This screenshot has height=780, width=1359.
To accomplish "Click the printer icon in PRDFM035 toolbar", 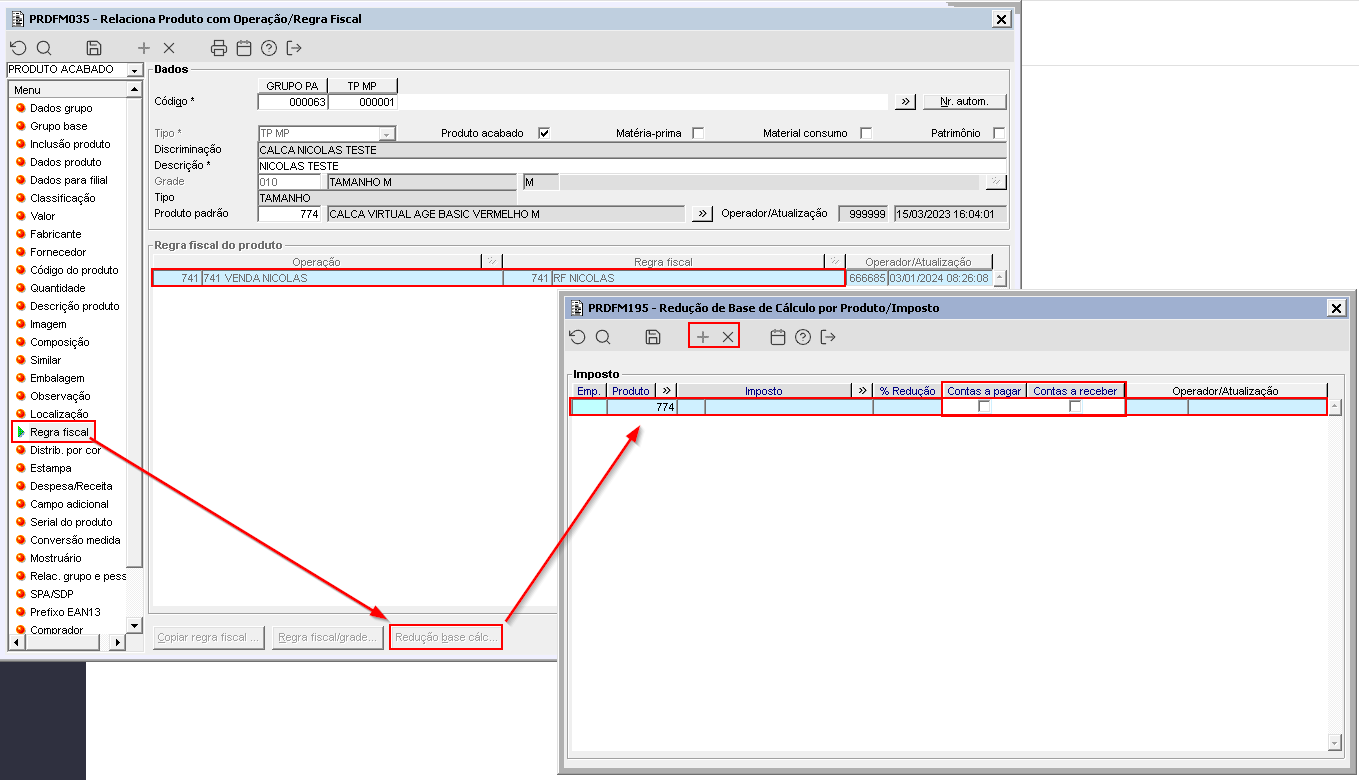I will point(219,48).
